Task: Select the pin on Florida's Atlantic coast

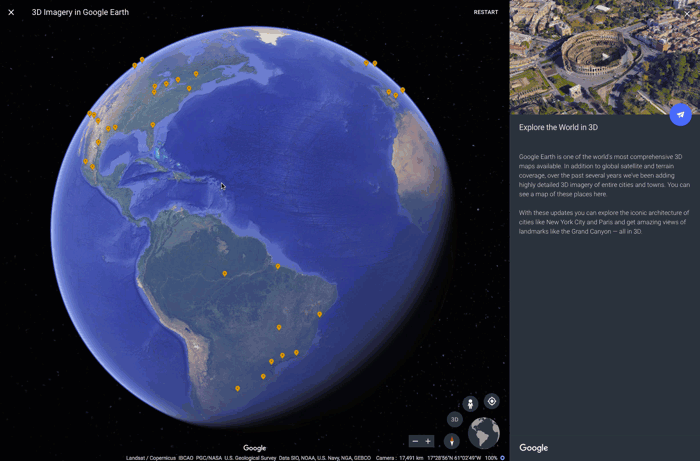Action: (x=153, y=125)
